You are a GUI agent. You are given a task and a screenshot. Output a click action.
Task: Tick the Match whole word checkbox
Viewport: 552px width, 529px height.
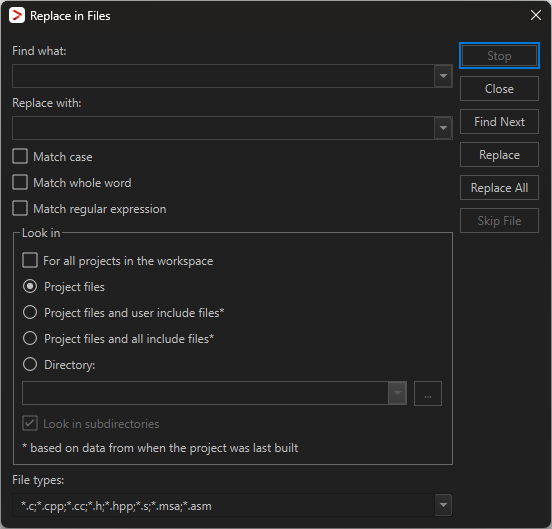coord(20,182)
